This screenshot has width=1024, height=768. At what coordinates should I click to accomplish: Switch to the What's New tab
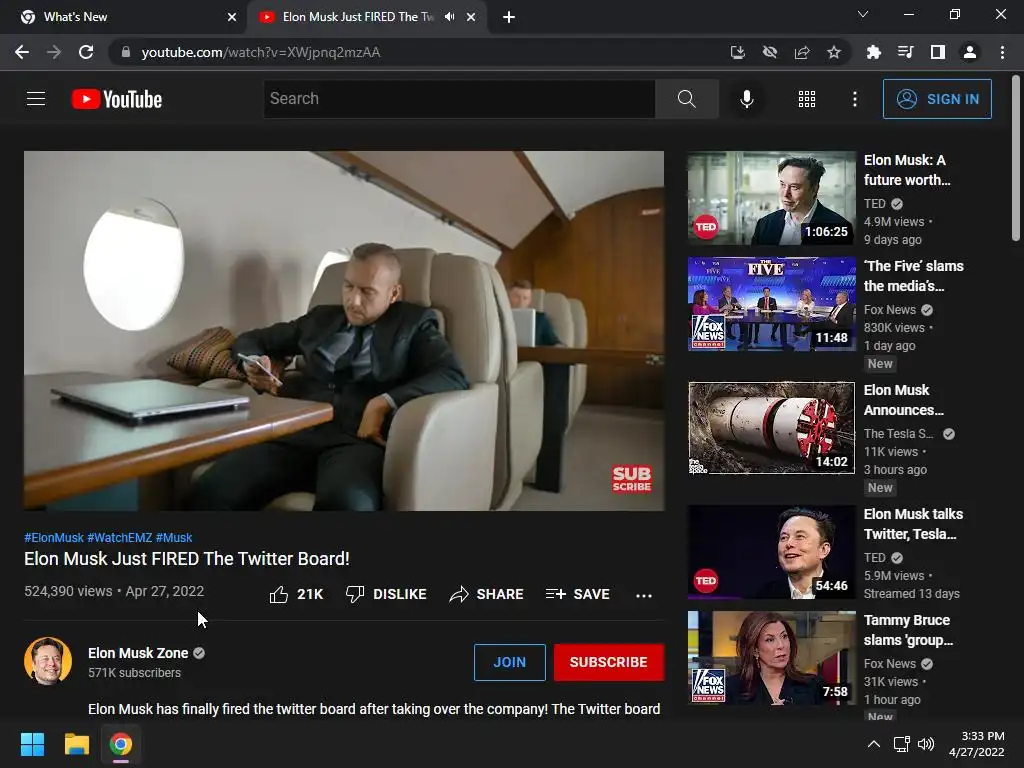pyautogui.click(x=124, y=17)
